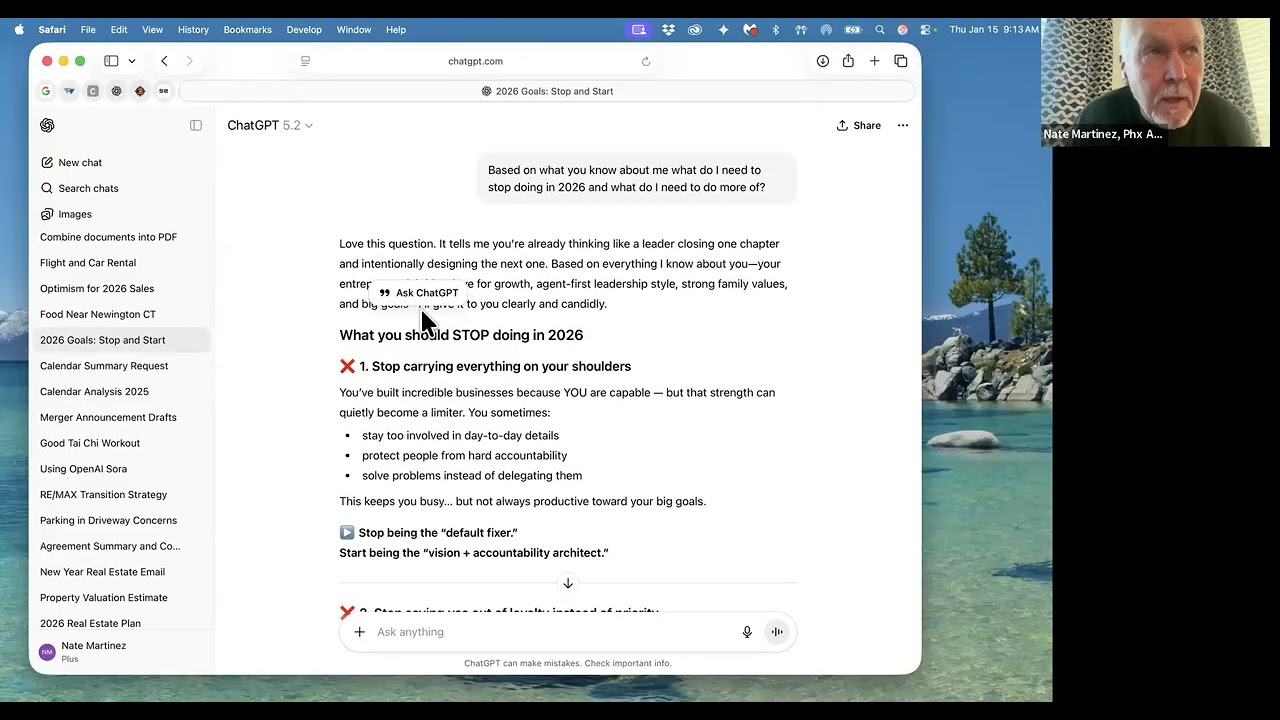Open the Safari app menu
The image size is (1280, 720).
pyautogui.click(x=52, y=30)
